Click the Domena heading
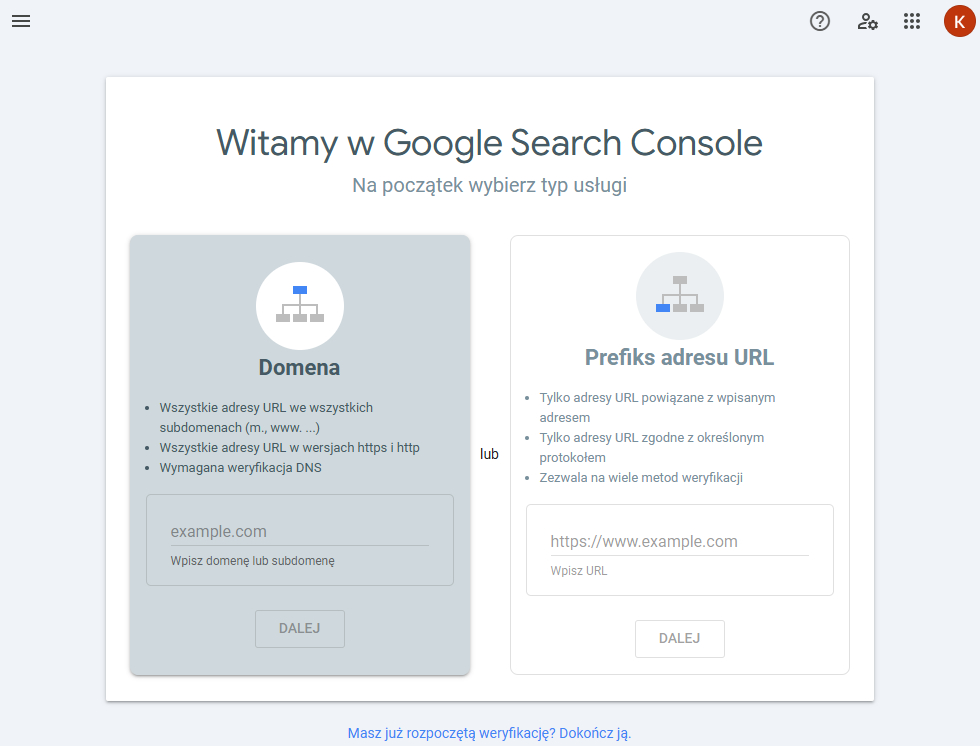 point(299,368)
